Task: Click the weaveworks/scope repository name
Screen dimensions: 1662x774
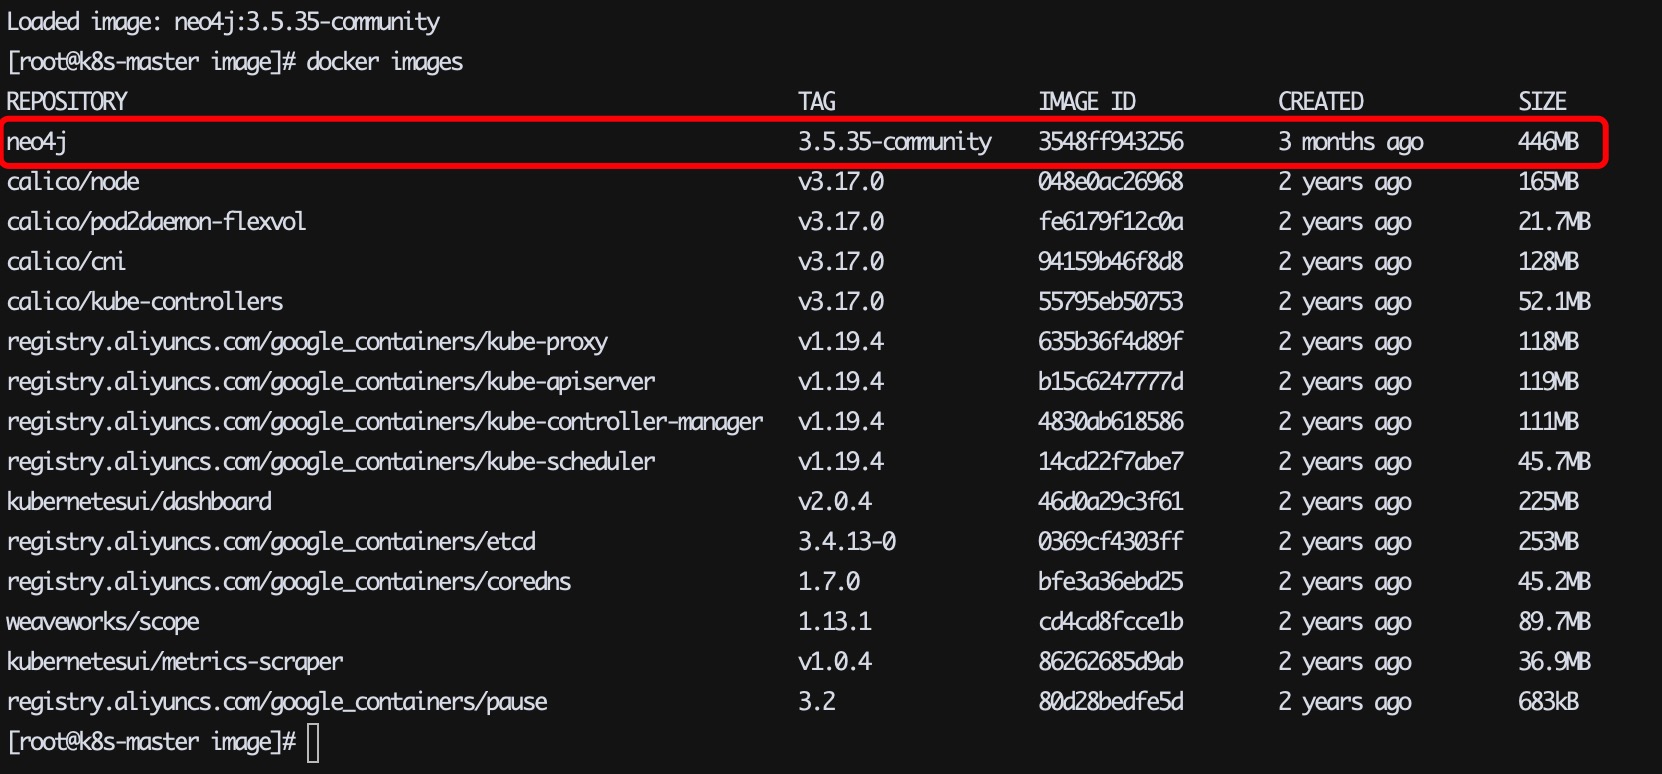Action: 103,622
